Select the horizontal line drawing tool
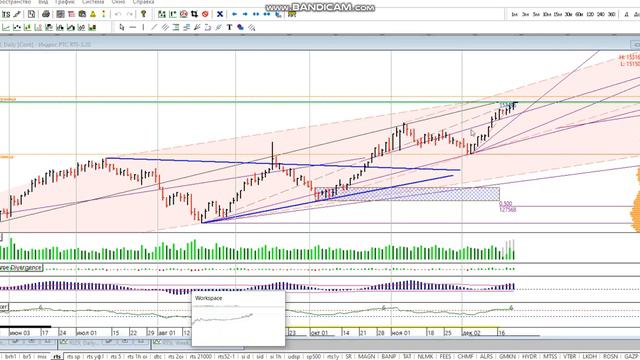 [133, 27]
